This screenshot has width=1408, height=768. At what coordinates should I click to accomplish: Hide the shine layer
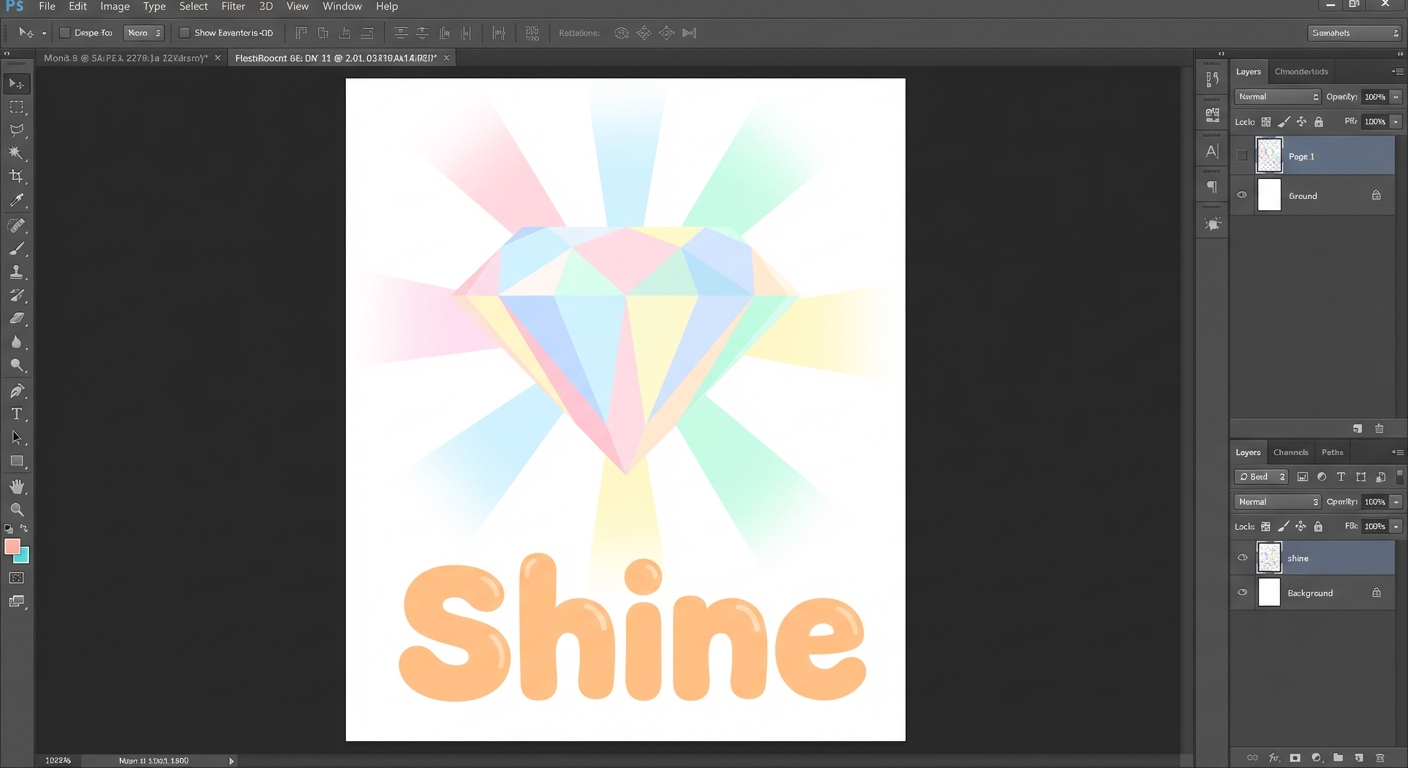[1242, 558]
